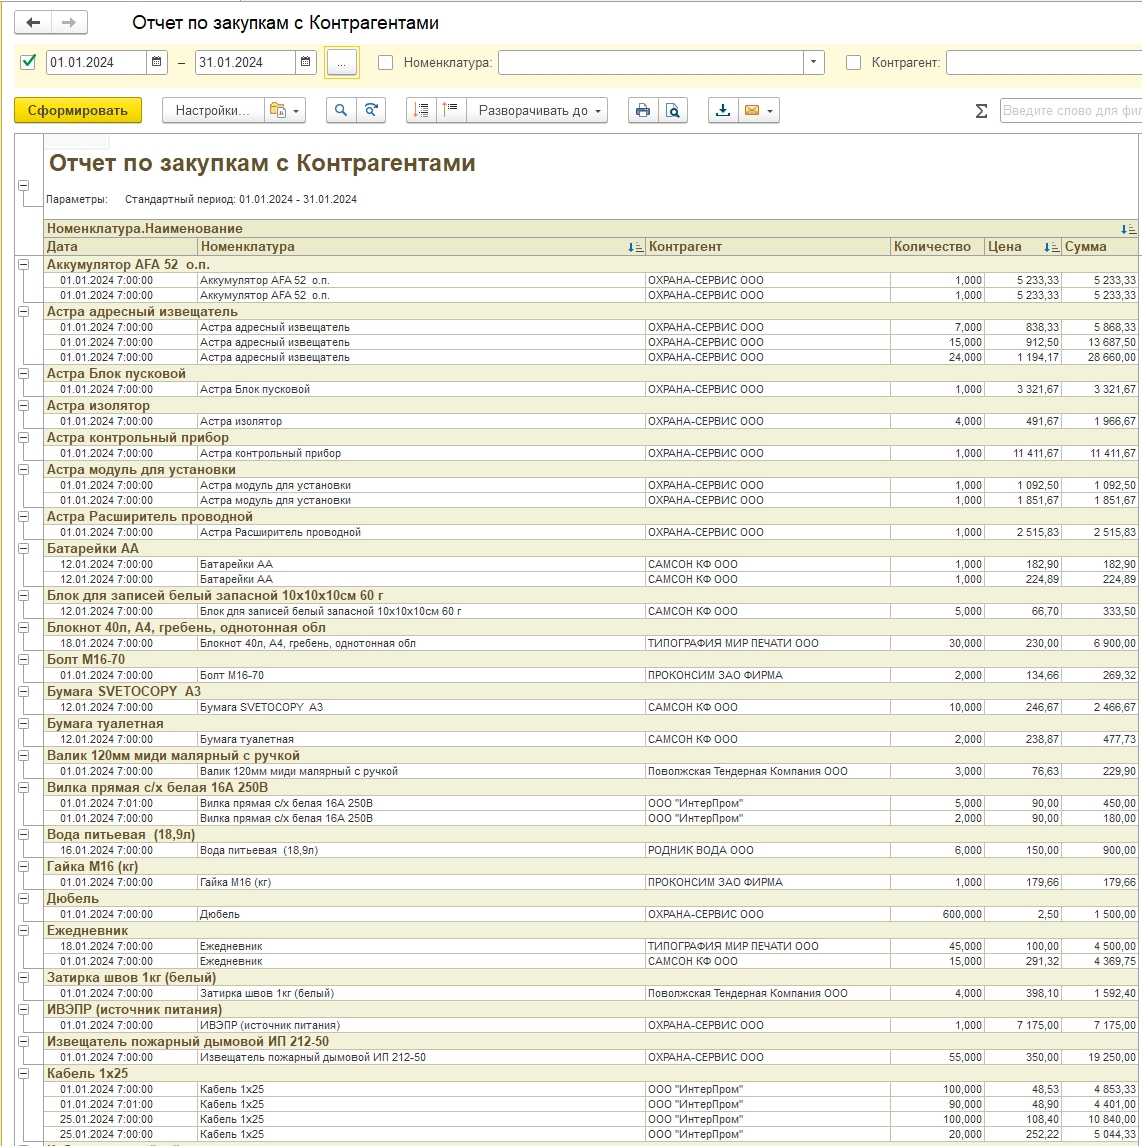Select the Количество column header
This screenshot has width=1142, height=1146.
coord(937,247)
